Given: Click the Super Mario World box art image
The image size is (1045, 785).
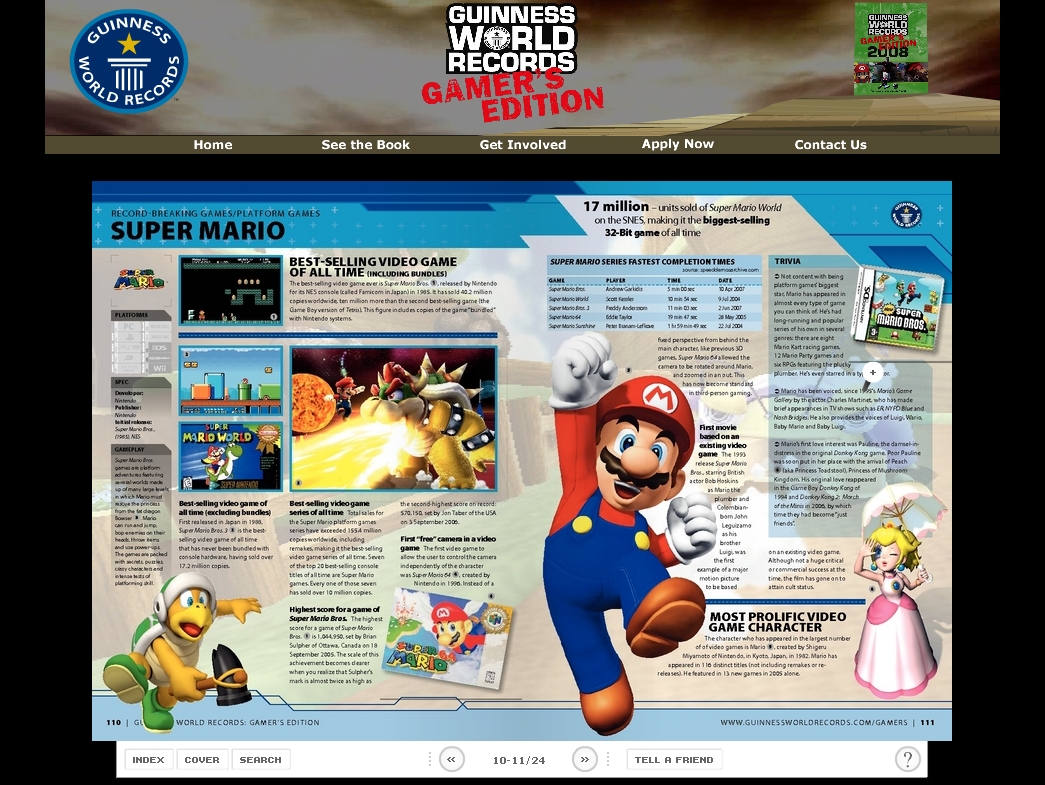Looking at the screenshot, I should pyautogui.click(x=231, y=456).
